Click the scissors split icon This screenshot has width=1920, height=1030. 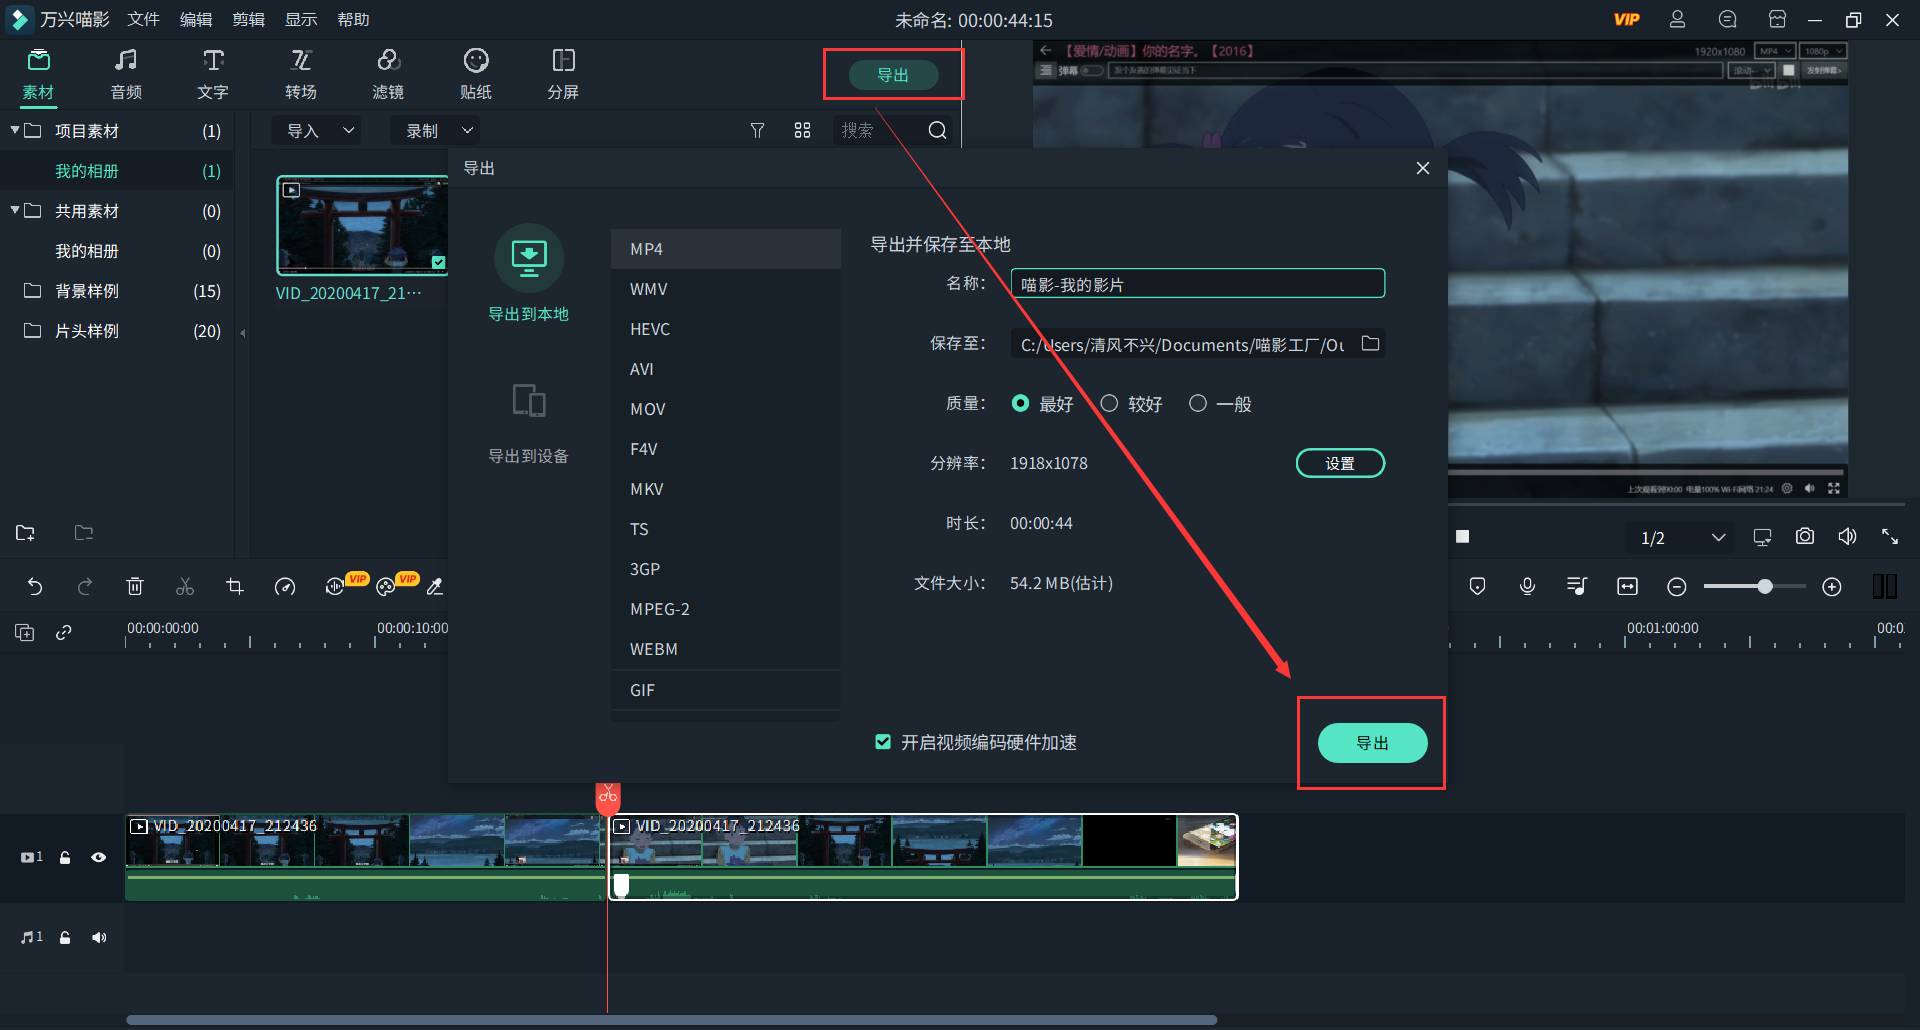(185, 587)
